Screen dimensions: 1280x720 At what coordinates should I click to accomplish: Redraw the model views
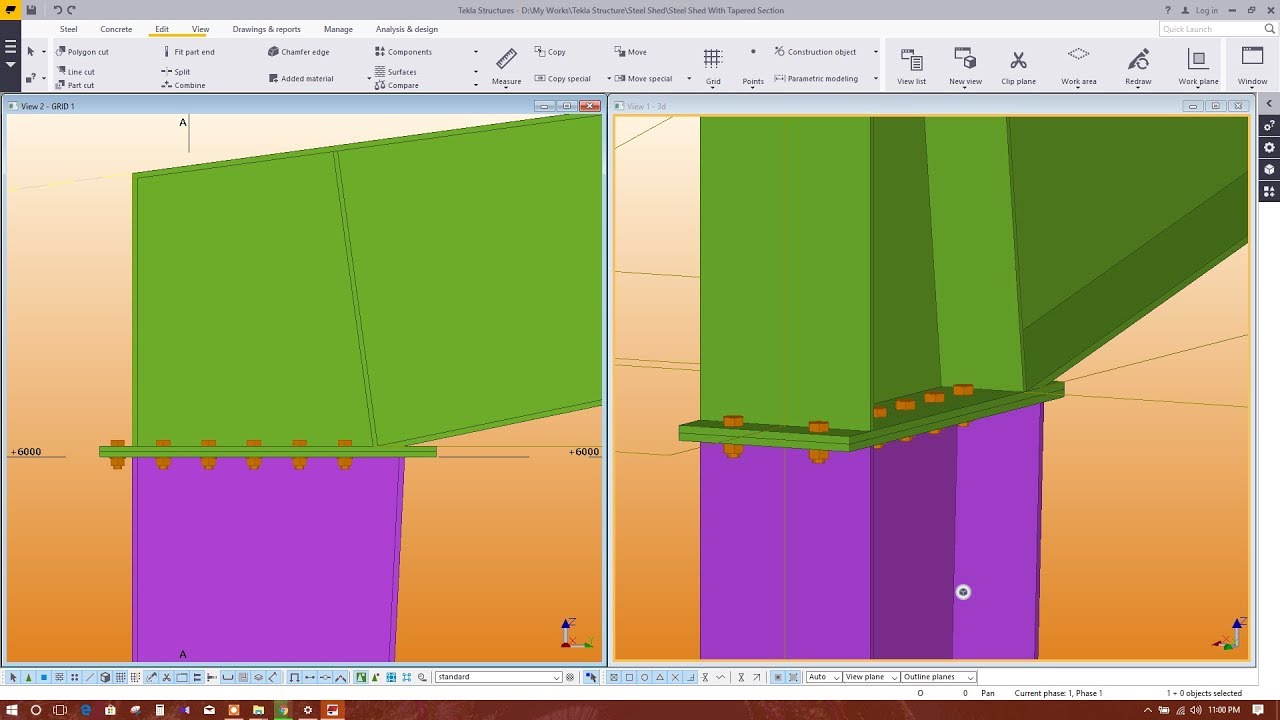pyautogui.click(x=1138, y=63)
